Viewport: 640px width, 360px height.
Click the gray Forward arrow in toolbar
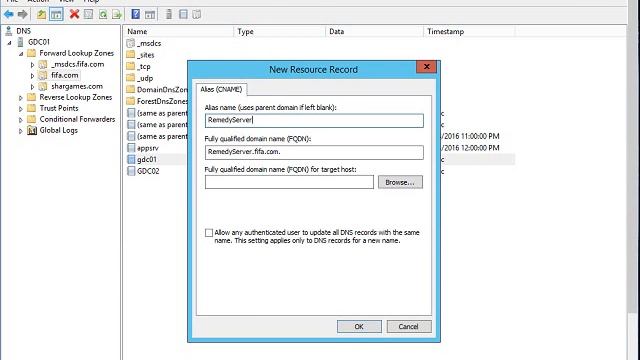(22, 15)
